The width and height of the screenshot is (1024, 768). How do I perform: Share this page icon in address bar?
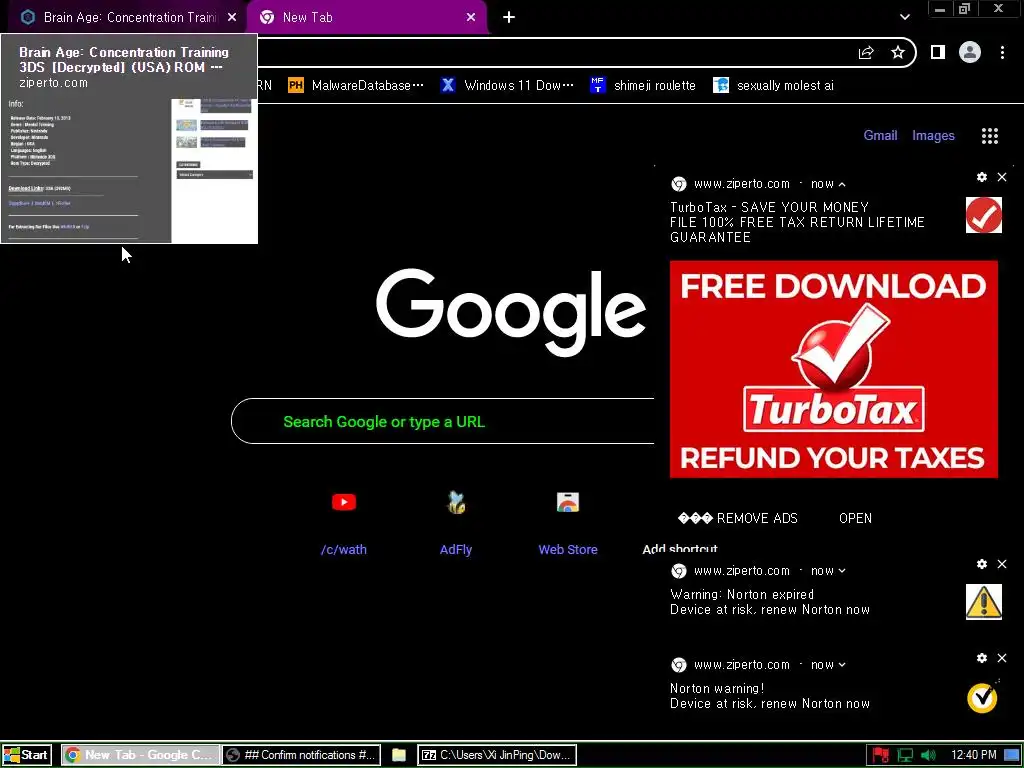(x=866, y=53)
